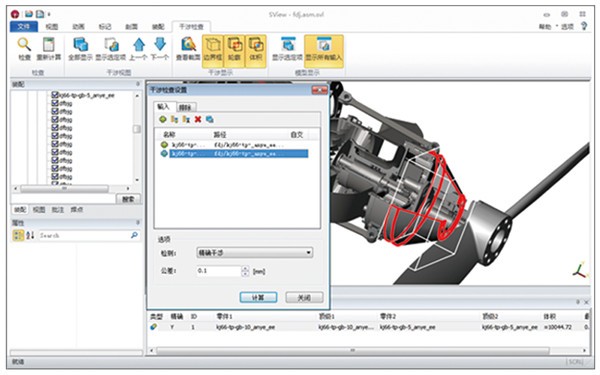Viewport: 600px width, 375px height.
Task: Click the green add-input icon in dialog toolbar
Action: click(163, 119)
